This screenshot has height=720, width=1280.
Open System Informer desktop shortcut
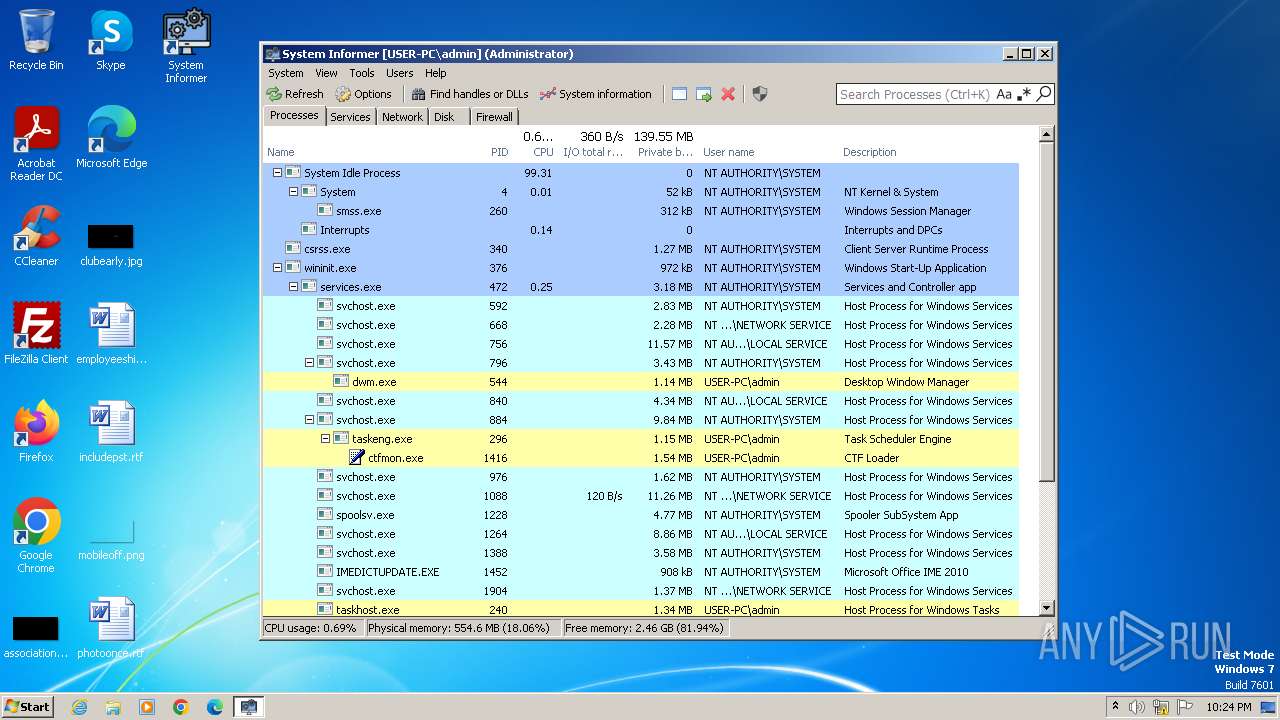(186, 46)
